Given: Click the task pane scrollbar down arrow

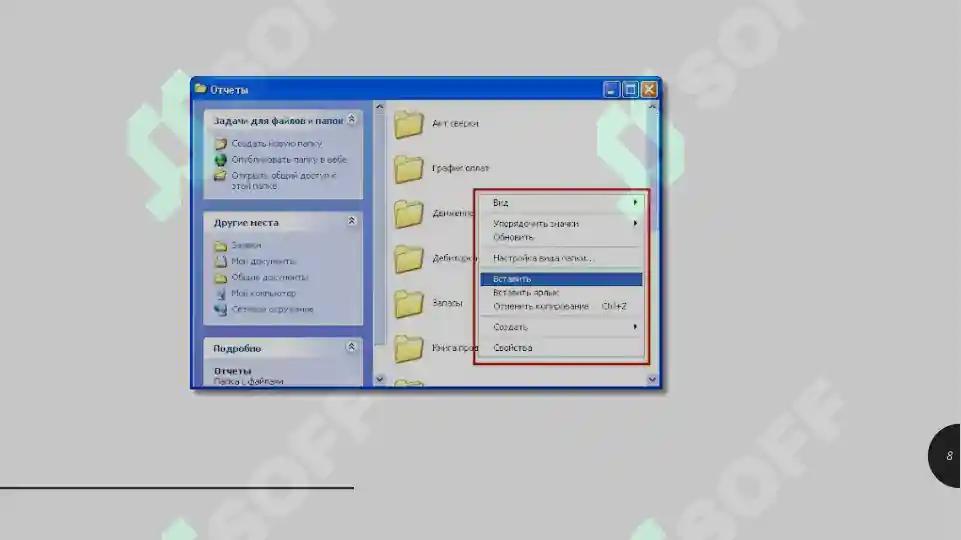Looking at the screenshot, I should click(379, 379).
